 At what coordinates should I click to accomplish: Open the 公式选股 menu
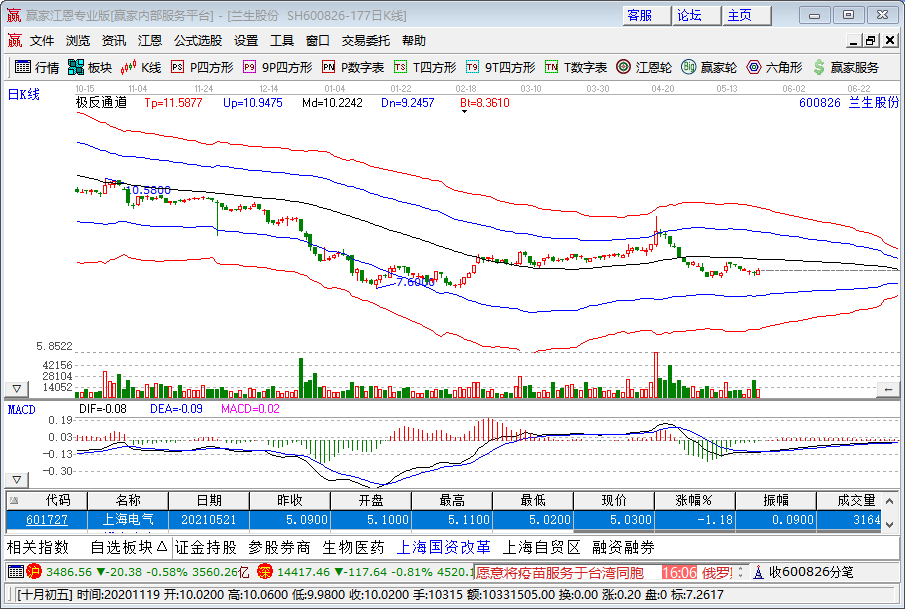pos(198,40)
